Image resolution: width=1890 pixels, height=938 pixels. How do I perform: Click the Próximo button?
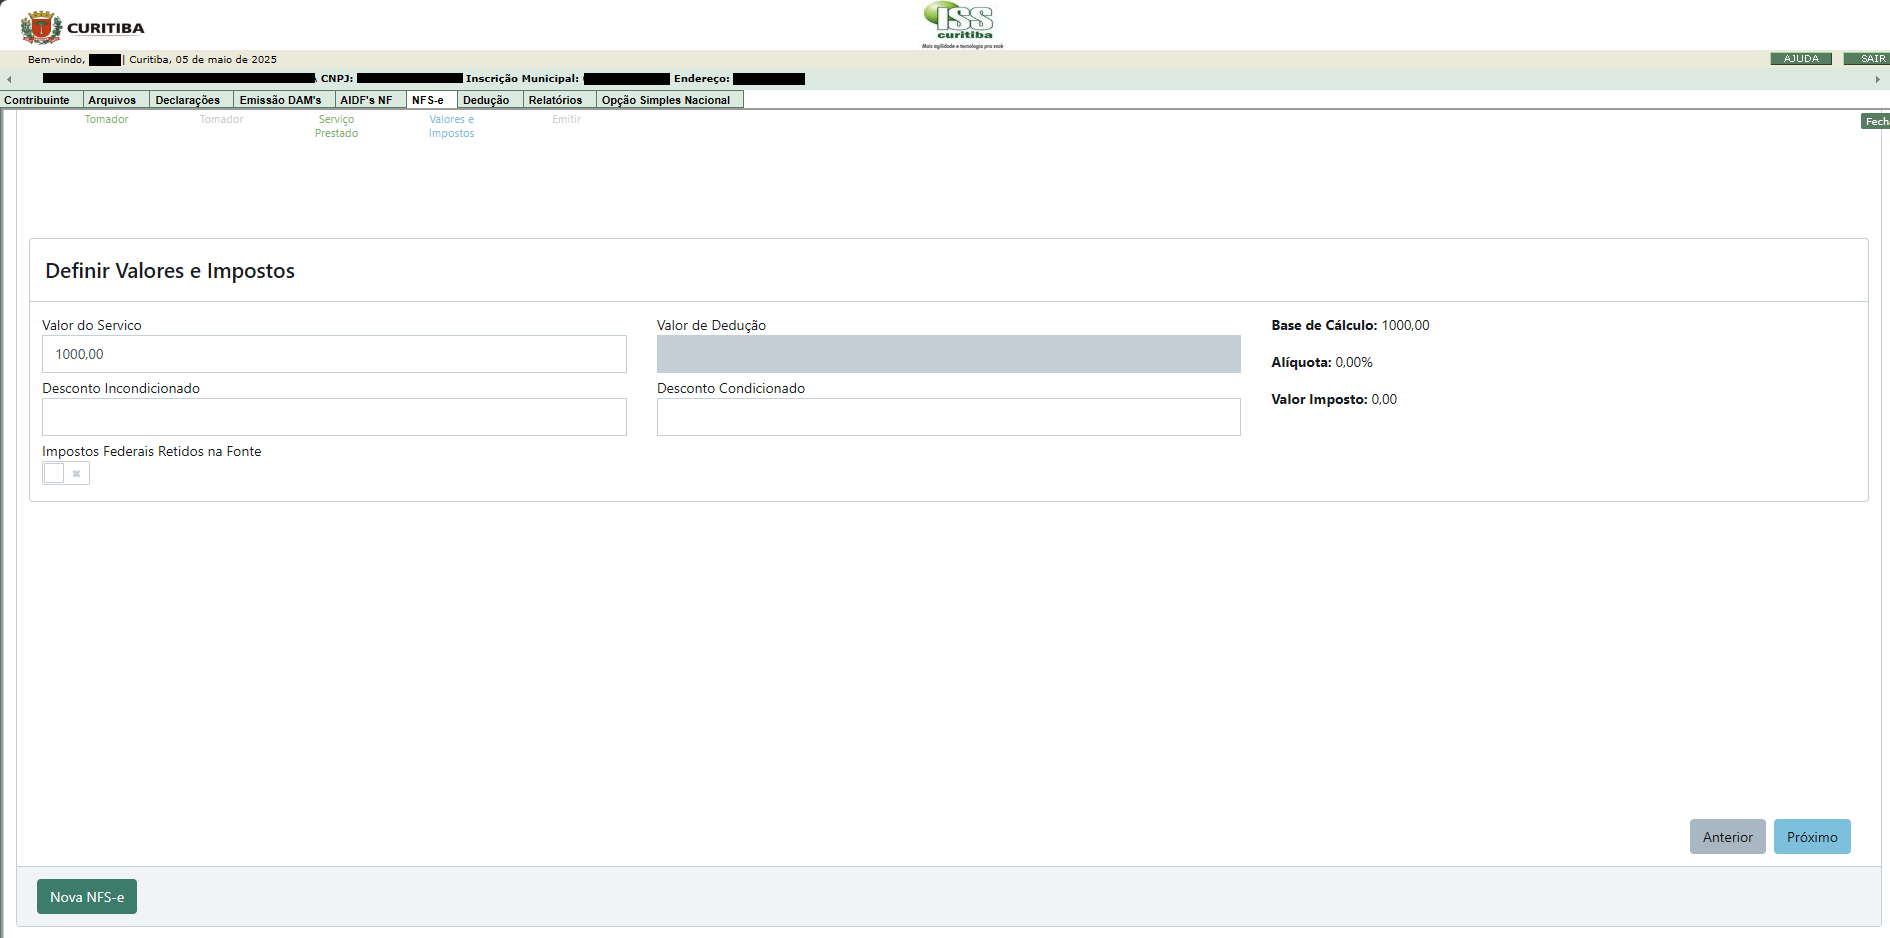point(1811,837)
